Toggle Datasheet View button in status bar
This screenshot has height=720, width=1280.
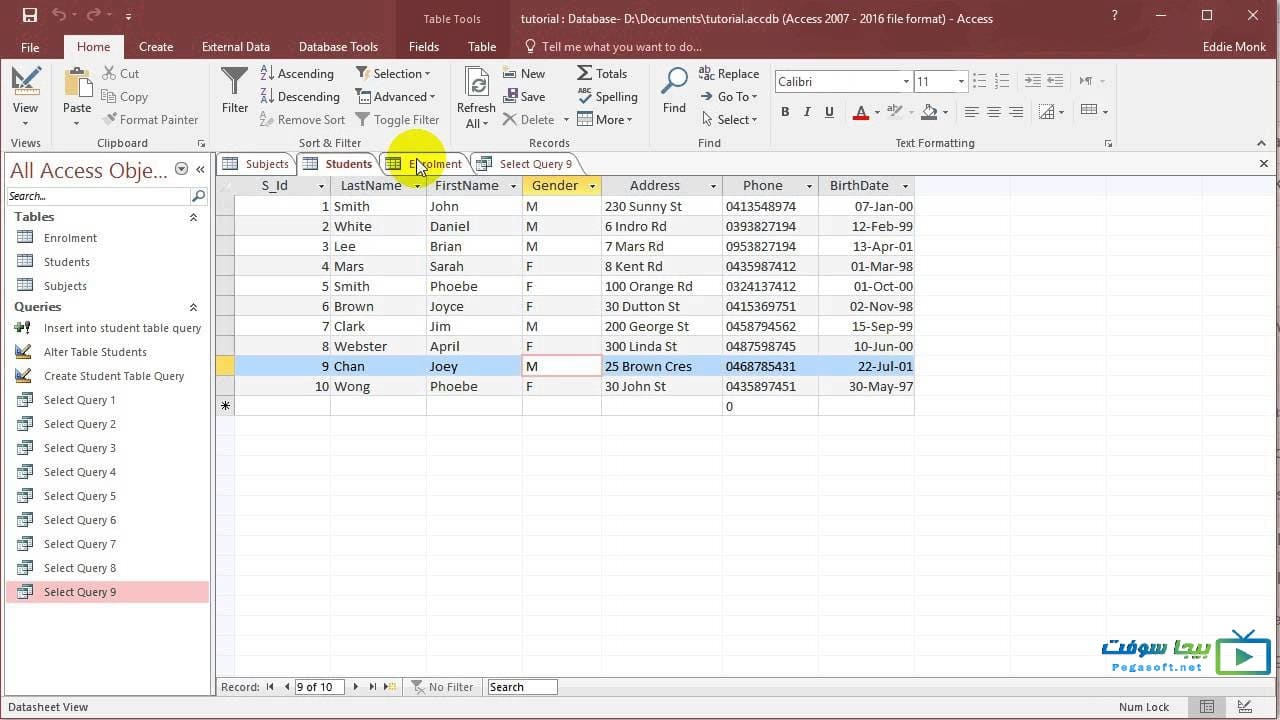click(x=1207, y=707)
